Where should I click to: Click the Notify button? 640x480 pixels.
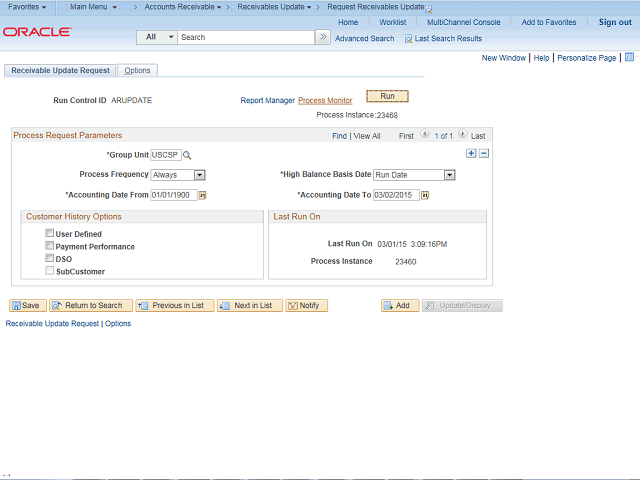[x=307, y=306]
